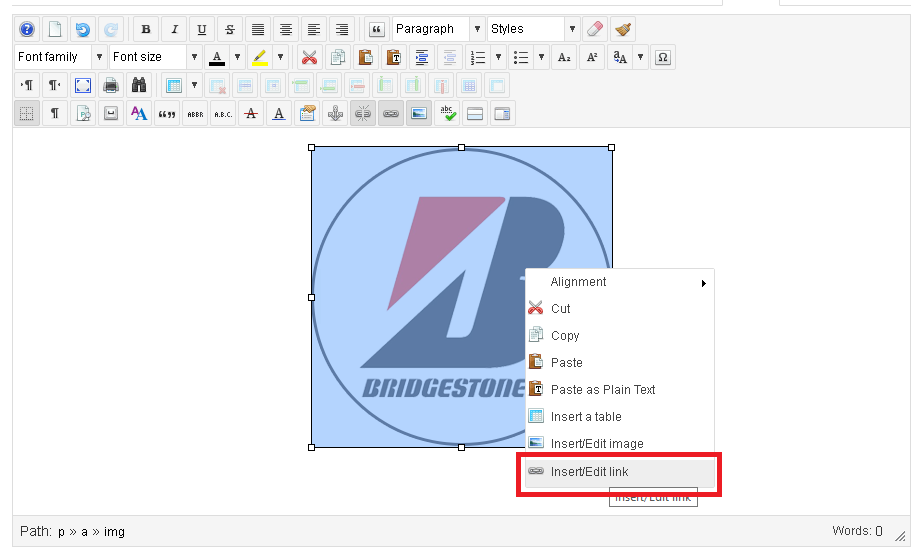Choose Cut from the context menu
The width and height of the screenshot is (921, 551).
[x=620, y=308]
